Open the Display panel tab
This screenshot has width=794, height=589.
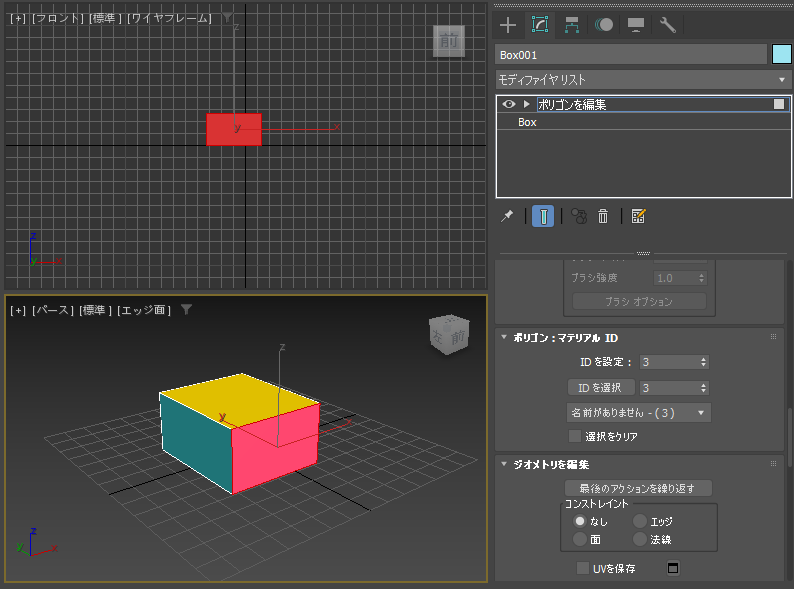click(x=636, y=25)
